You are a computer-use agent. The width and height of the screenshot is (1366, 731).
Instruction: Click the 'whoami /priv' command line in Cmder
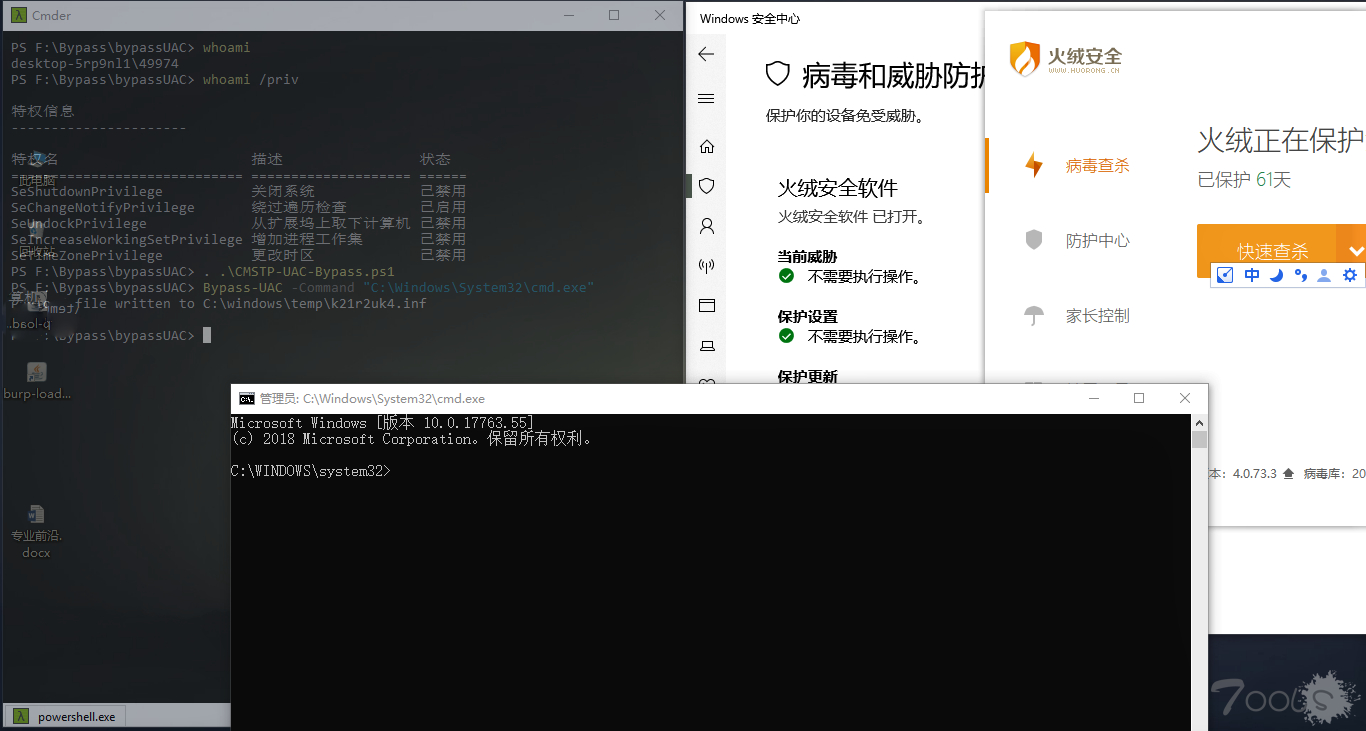155,79
